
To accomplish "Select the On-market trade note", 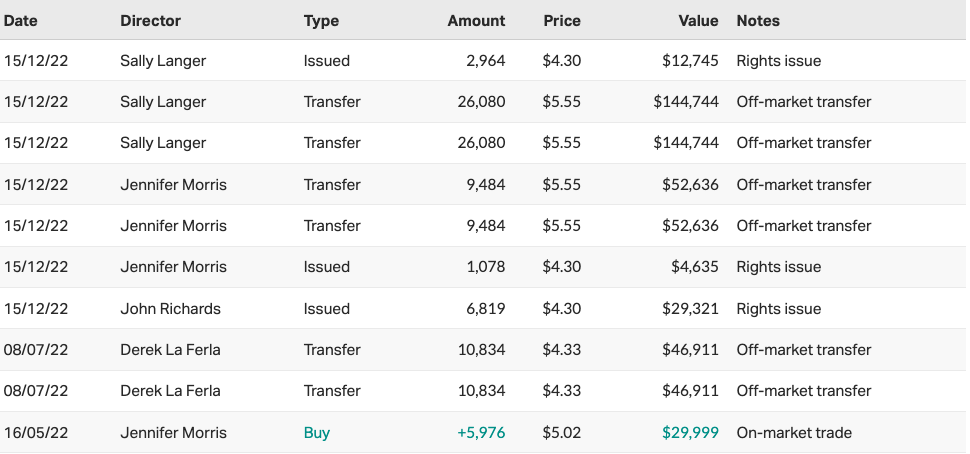I will (x=795, y=433).
